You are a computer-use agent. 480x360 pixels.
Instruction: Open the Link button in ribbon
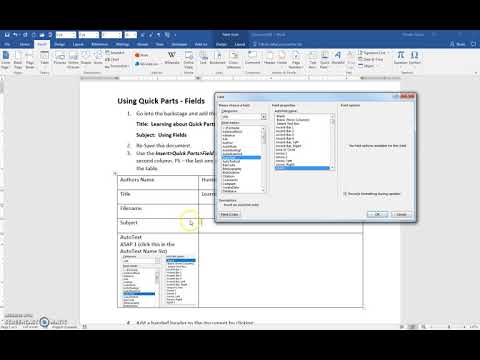[203, 58]
